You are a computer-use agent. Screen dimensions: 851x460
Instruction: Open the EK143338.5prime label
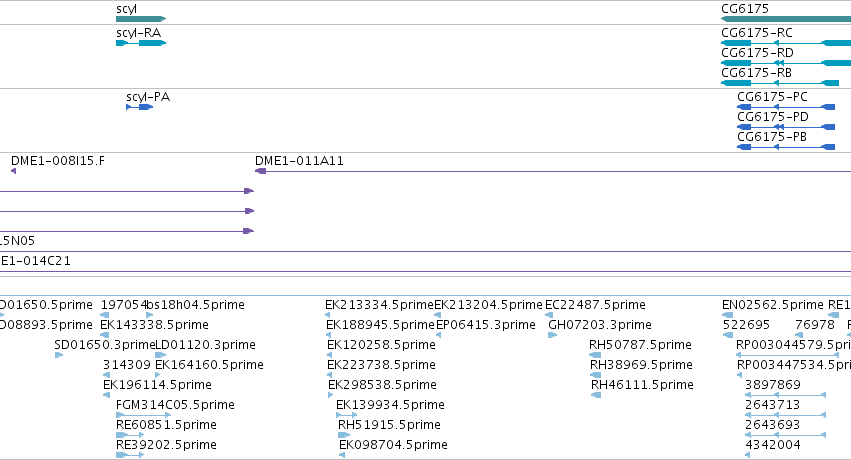tap(155, 325)
